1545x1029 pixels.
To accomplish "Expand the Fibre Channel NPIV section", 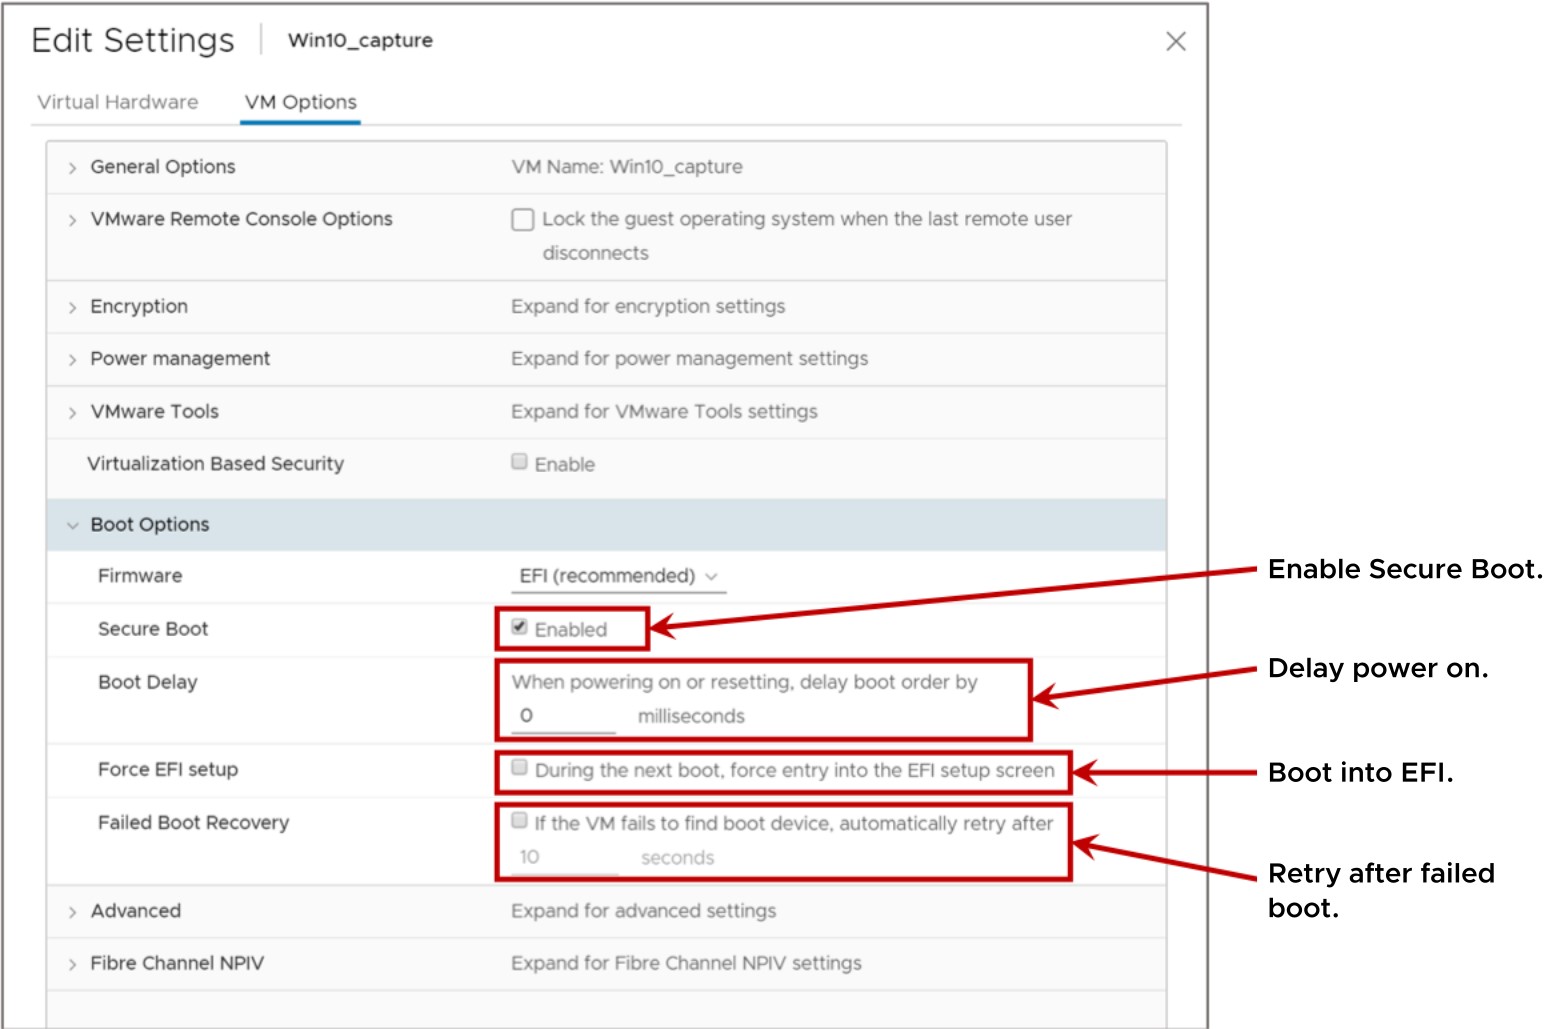I will coord(72,964).
